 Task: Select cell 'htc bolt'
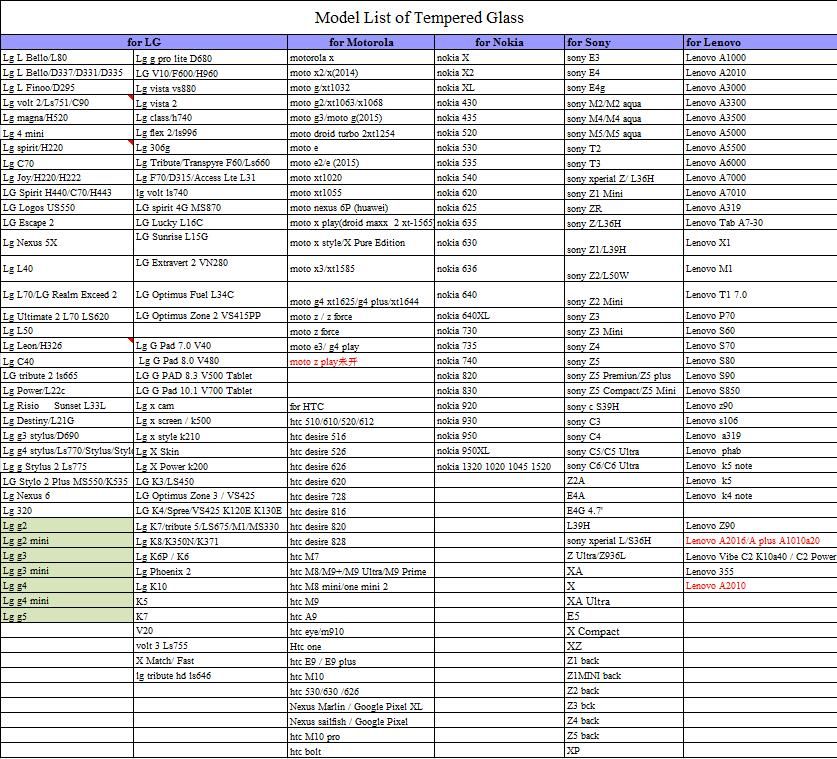click(361, 751)
